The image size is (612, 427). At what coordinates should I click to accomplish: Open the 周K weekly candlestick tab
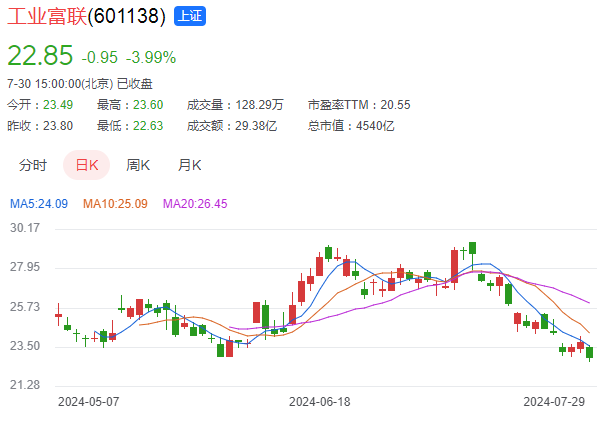138,165
